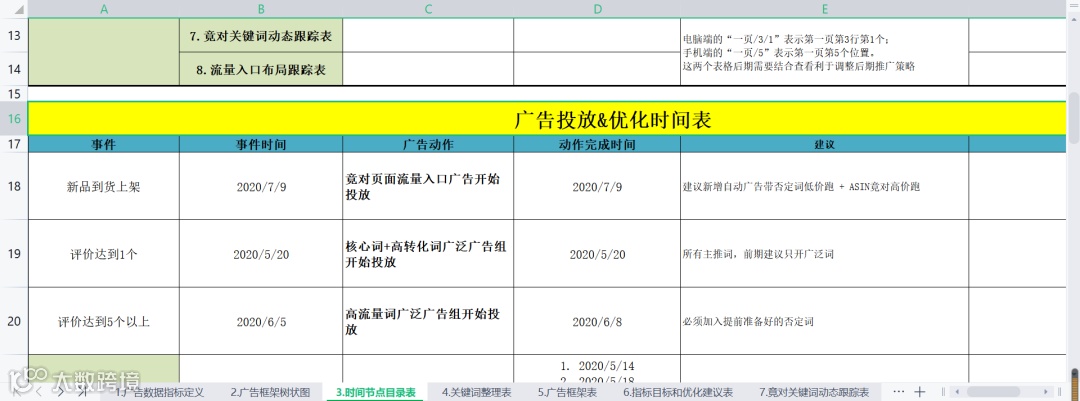This screenshot has height=401, width=1080.
Task: Click the 电脑端的"一页/3/1" note cell
Action: click(x=824, y=52)
